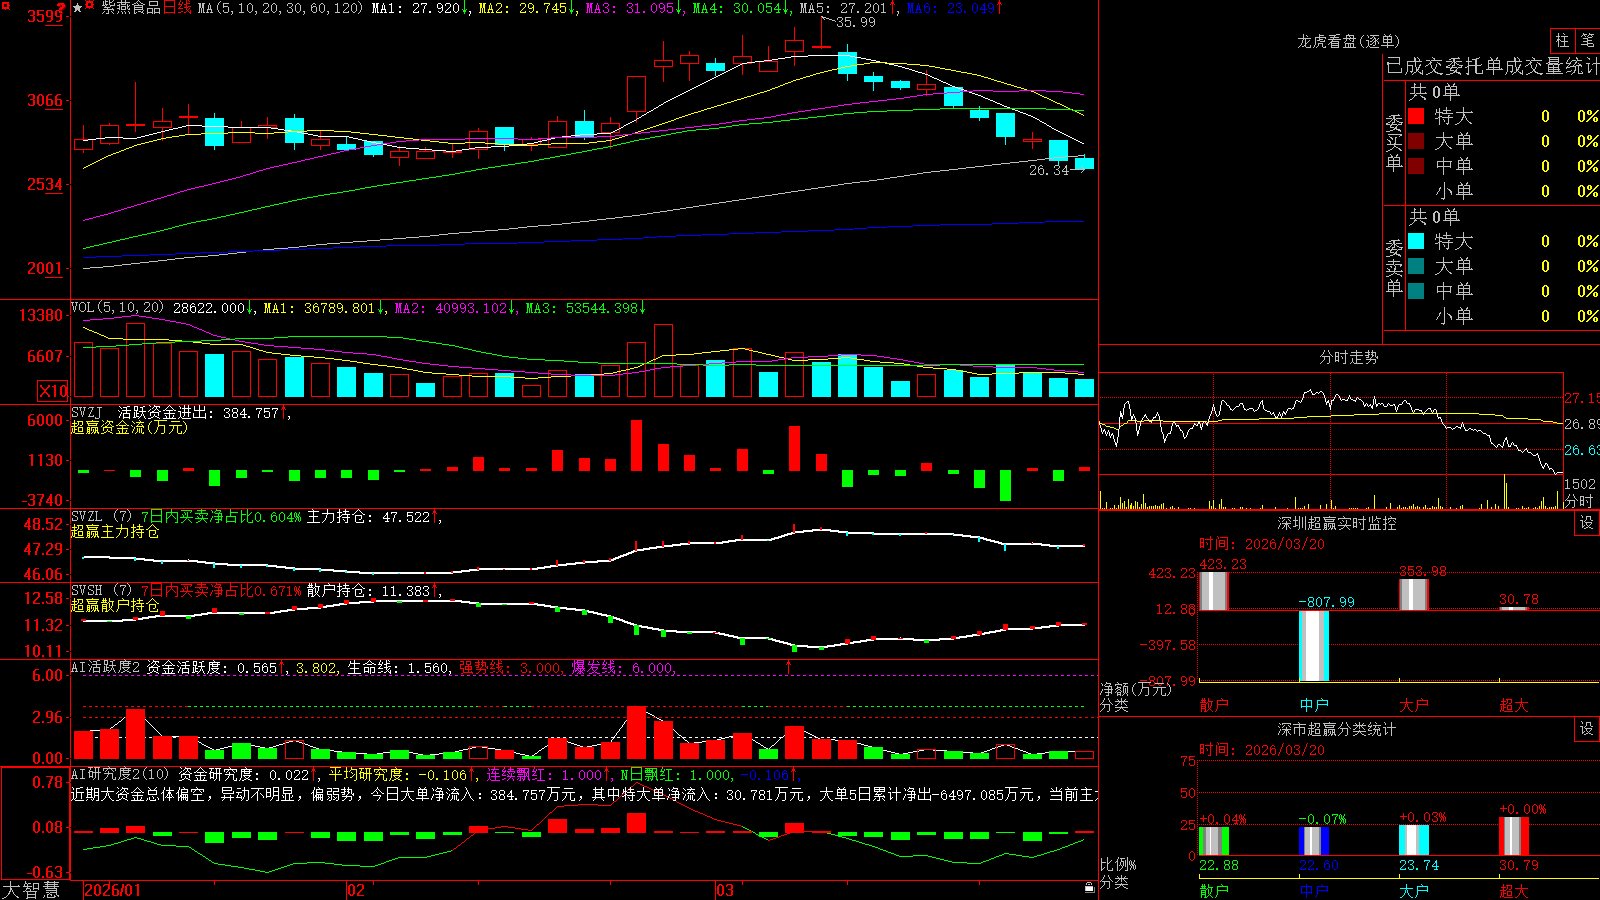Screen dimensions: 1600x900
Task: Click the X10 volume multiplier box
Action: pos(53,391)
